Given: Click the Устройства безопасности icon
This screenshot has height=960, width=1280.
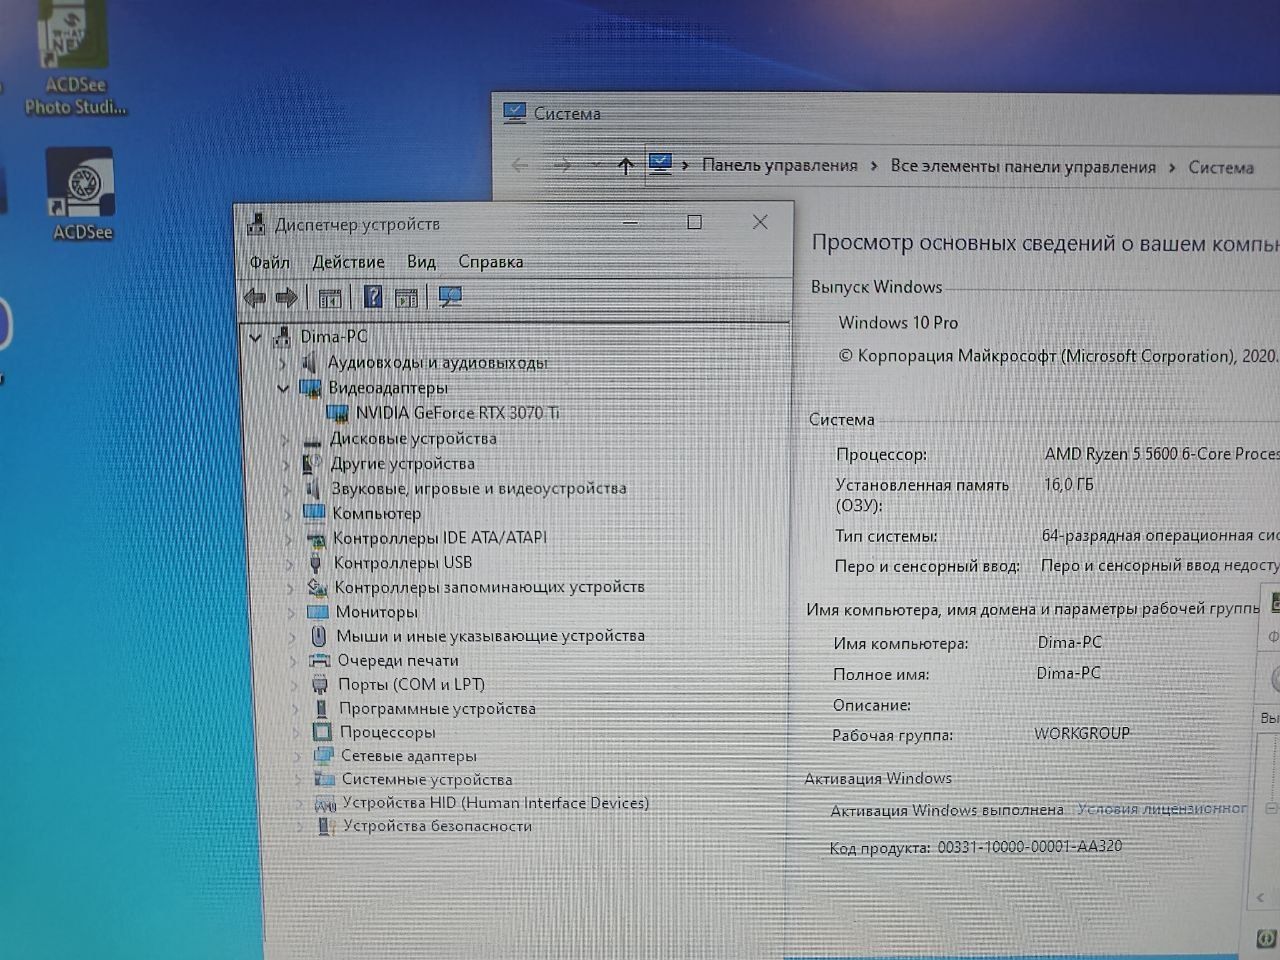Looking at the screenshot, I should pos(325,826).
